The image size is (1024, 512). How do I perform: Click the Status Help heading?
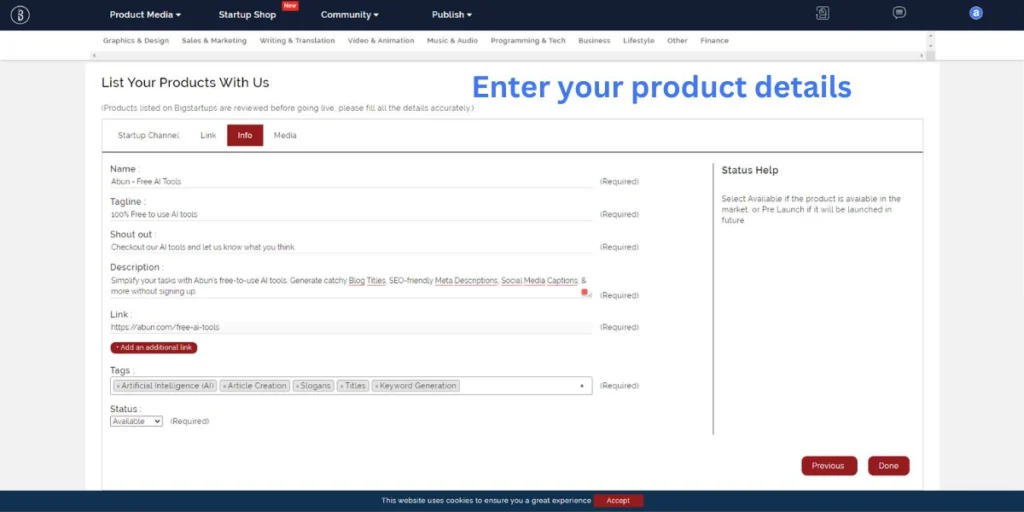pyautogui.click(x=750, y=170)
